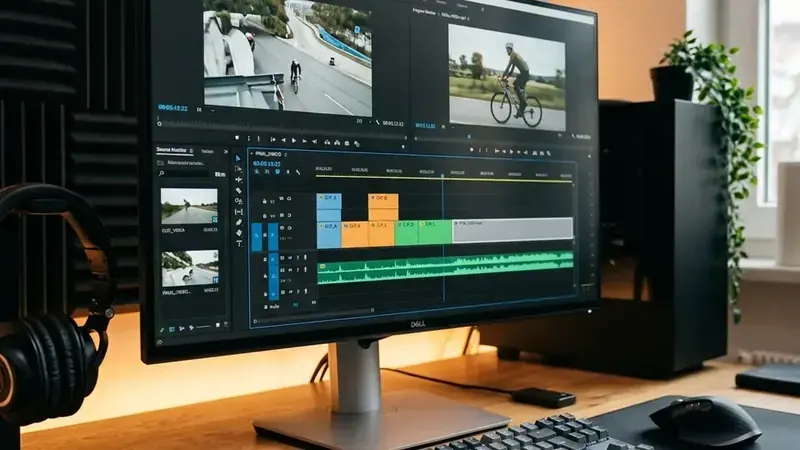Click the Source Monitor blue timecode
The image size is (800, 450).
(x=172, y=108)
